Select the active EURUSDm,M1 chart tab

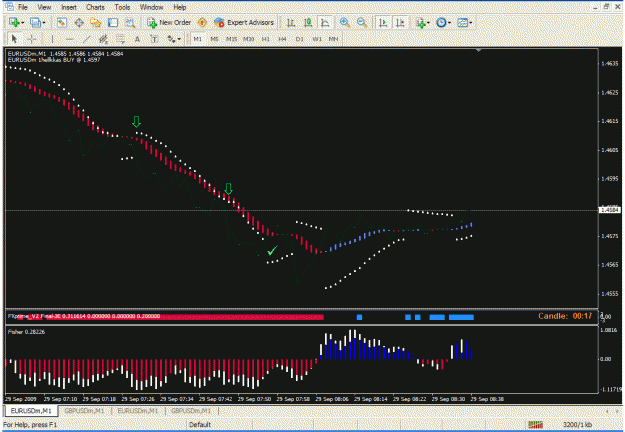(x=31, y=411)
